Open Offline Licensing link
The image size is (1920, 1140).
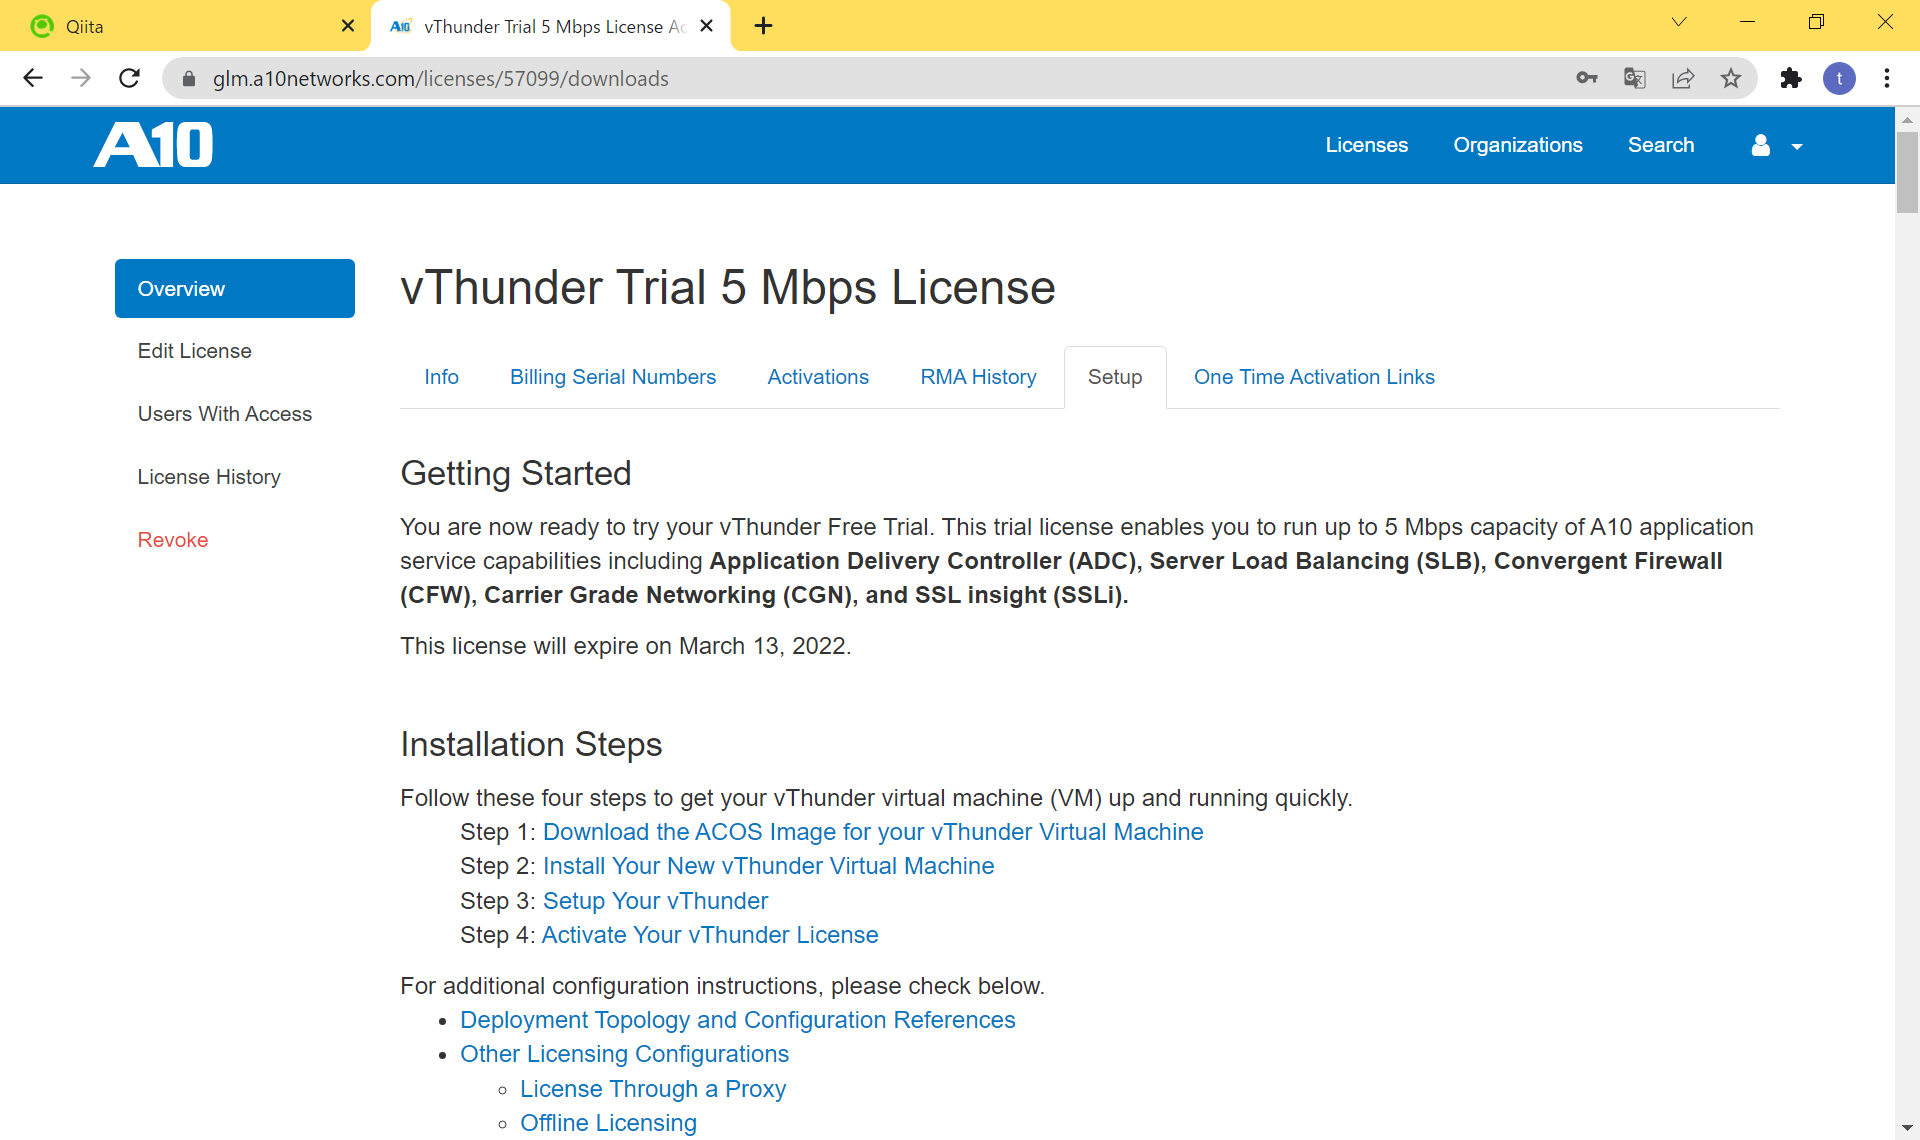607,1123
